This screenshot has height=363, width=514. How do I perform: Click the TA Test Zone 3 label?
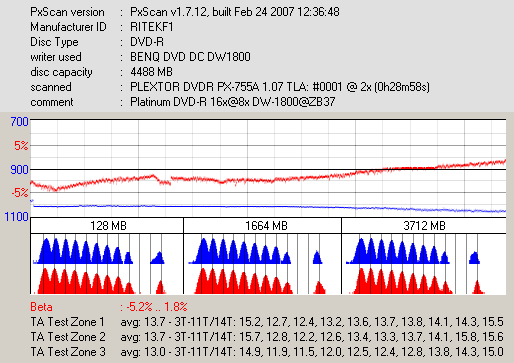pos(68,352)
